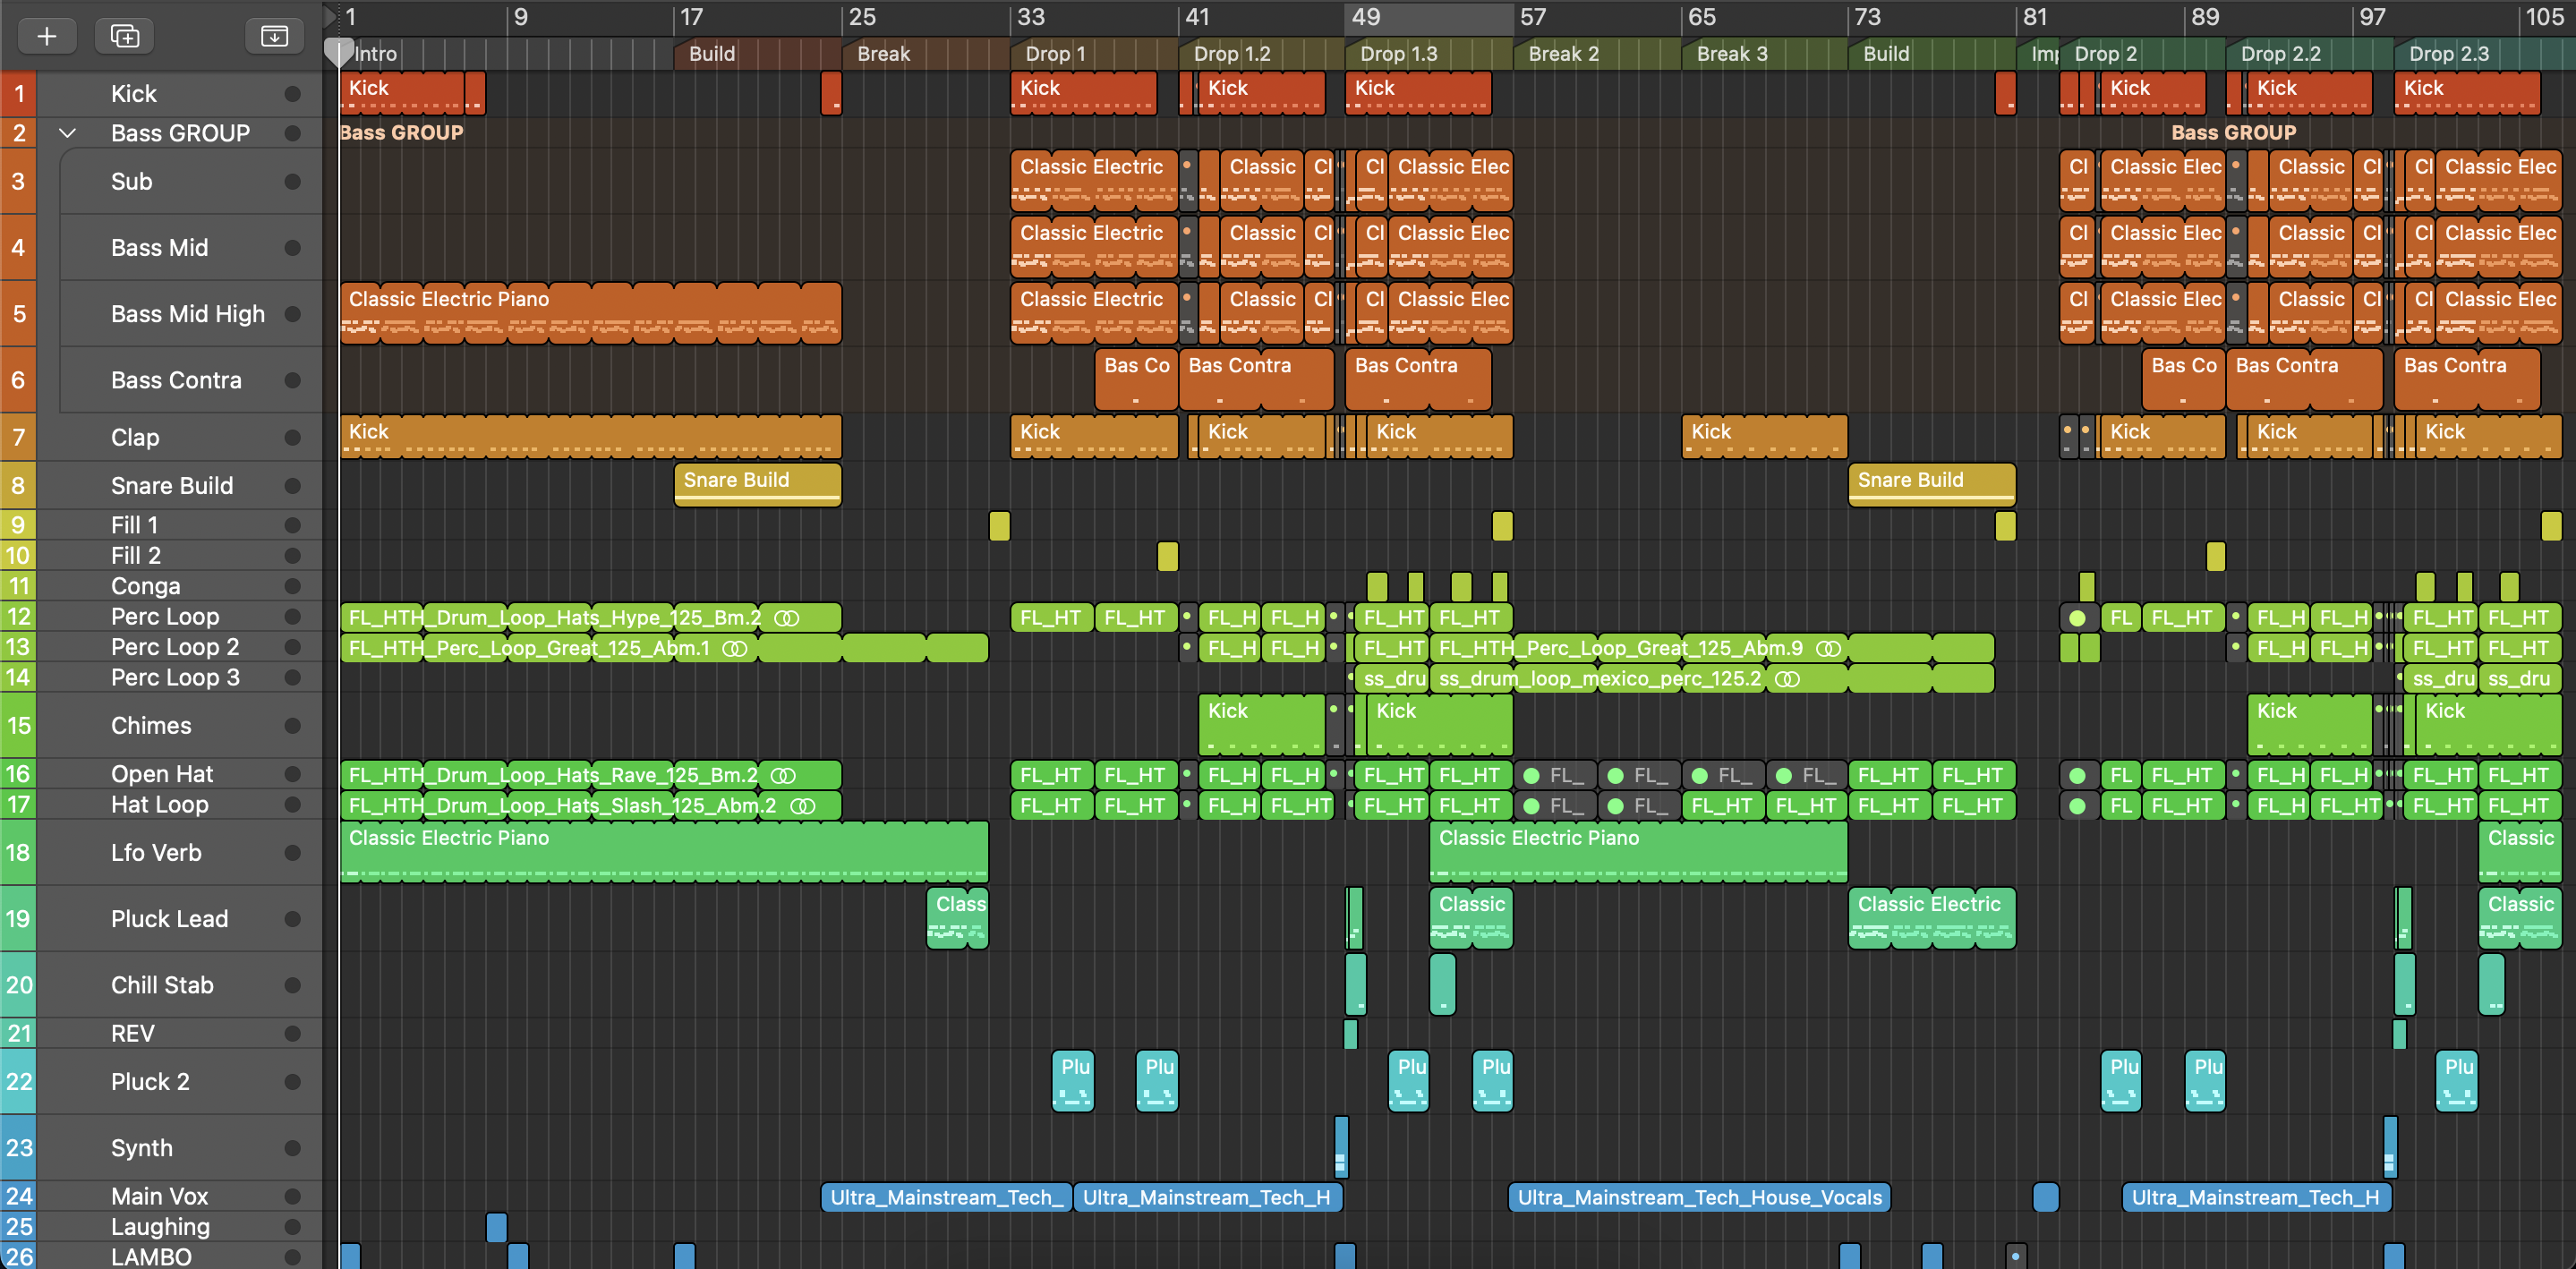Toggle the dot on the Kick track
Viewport: 2576px width, 1269px height.
coord(292,94)
